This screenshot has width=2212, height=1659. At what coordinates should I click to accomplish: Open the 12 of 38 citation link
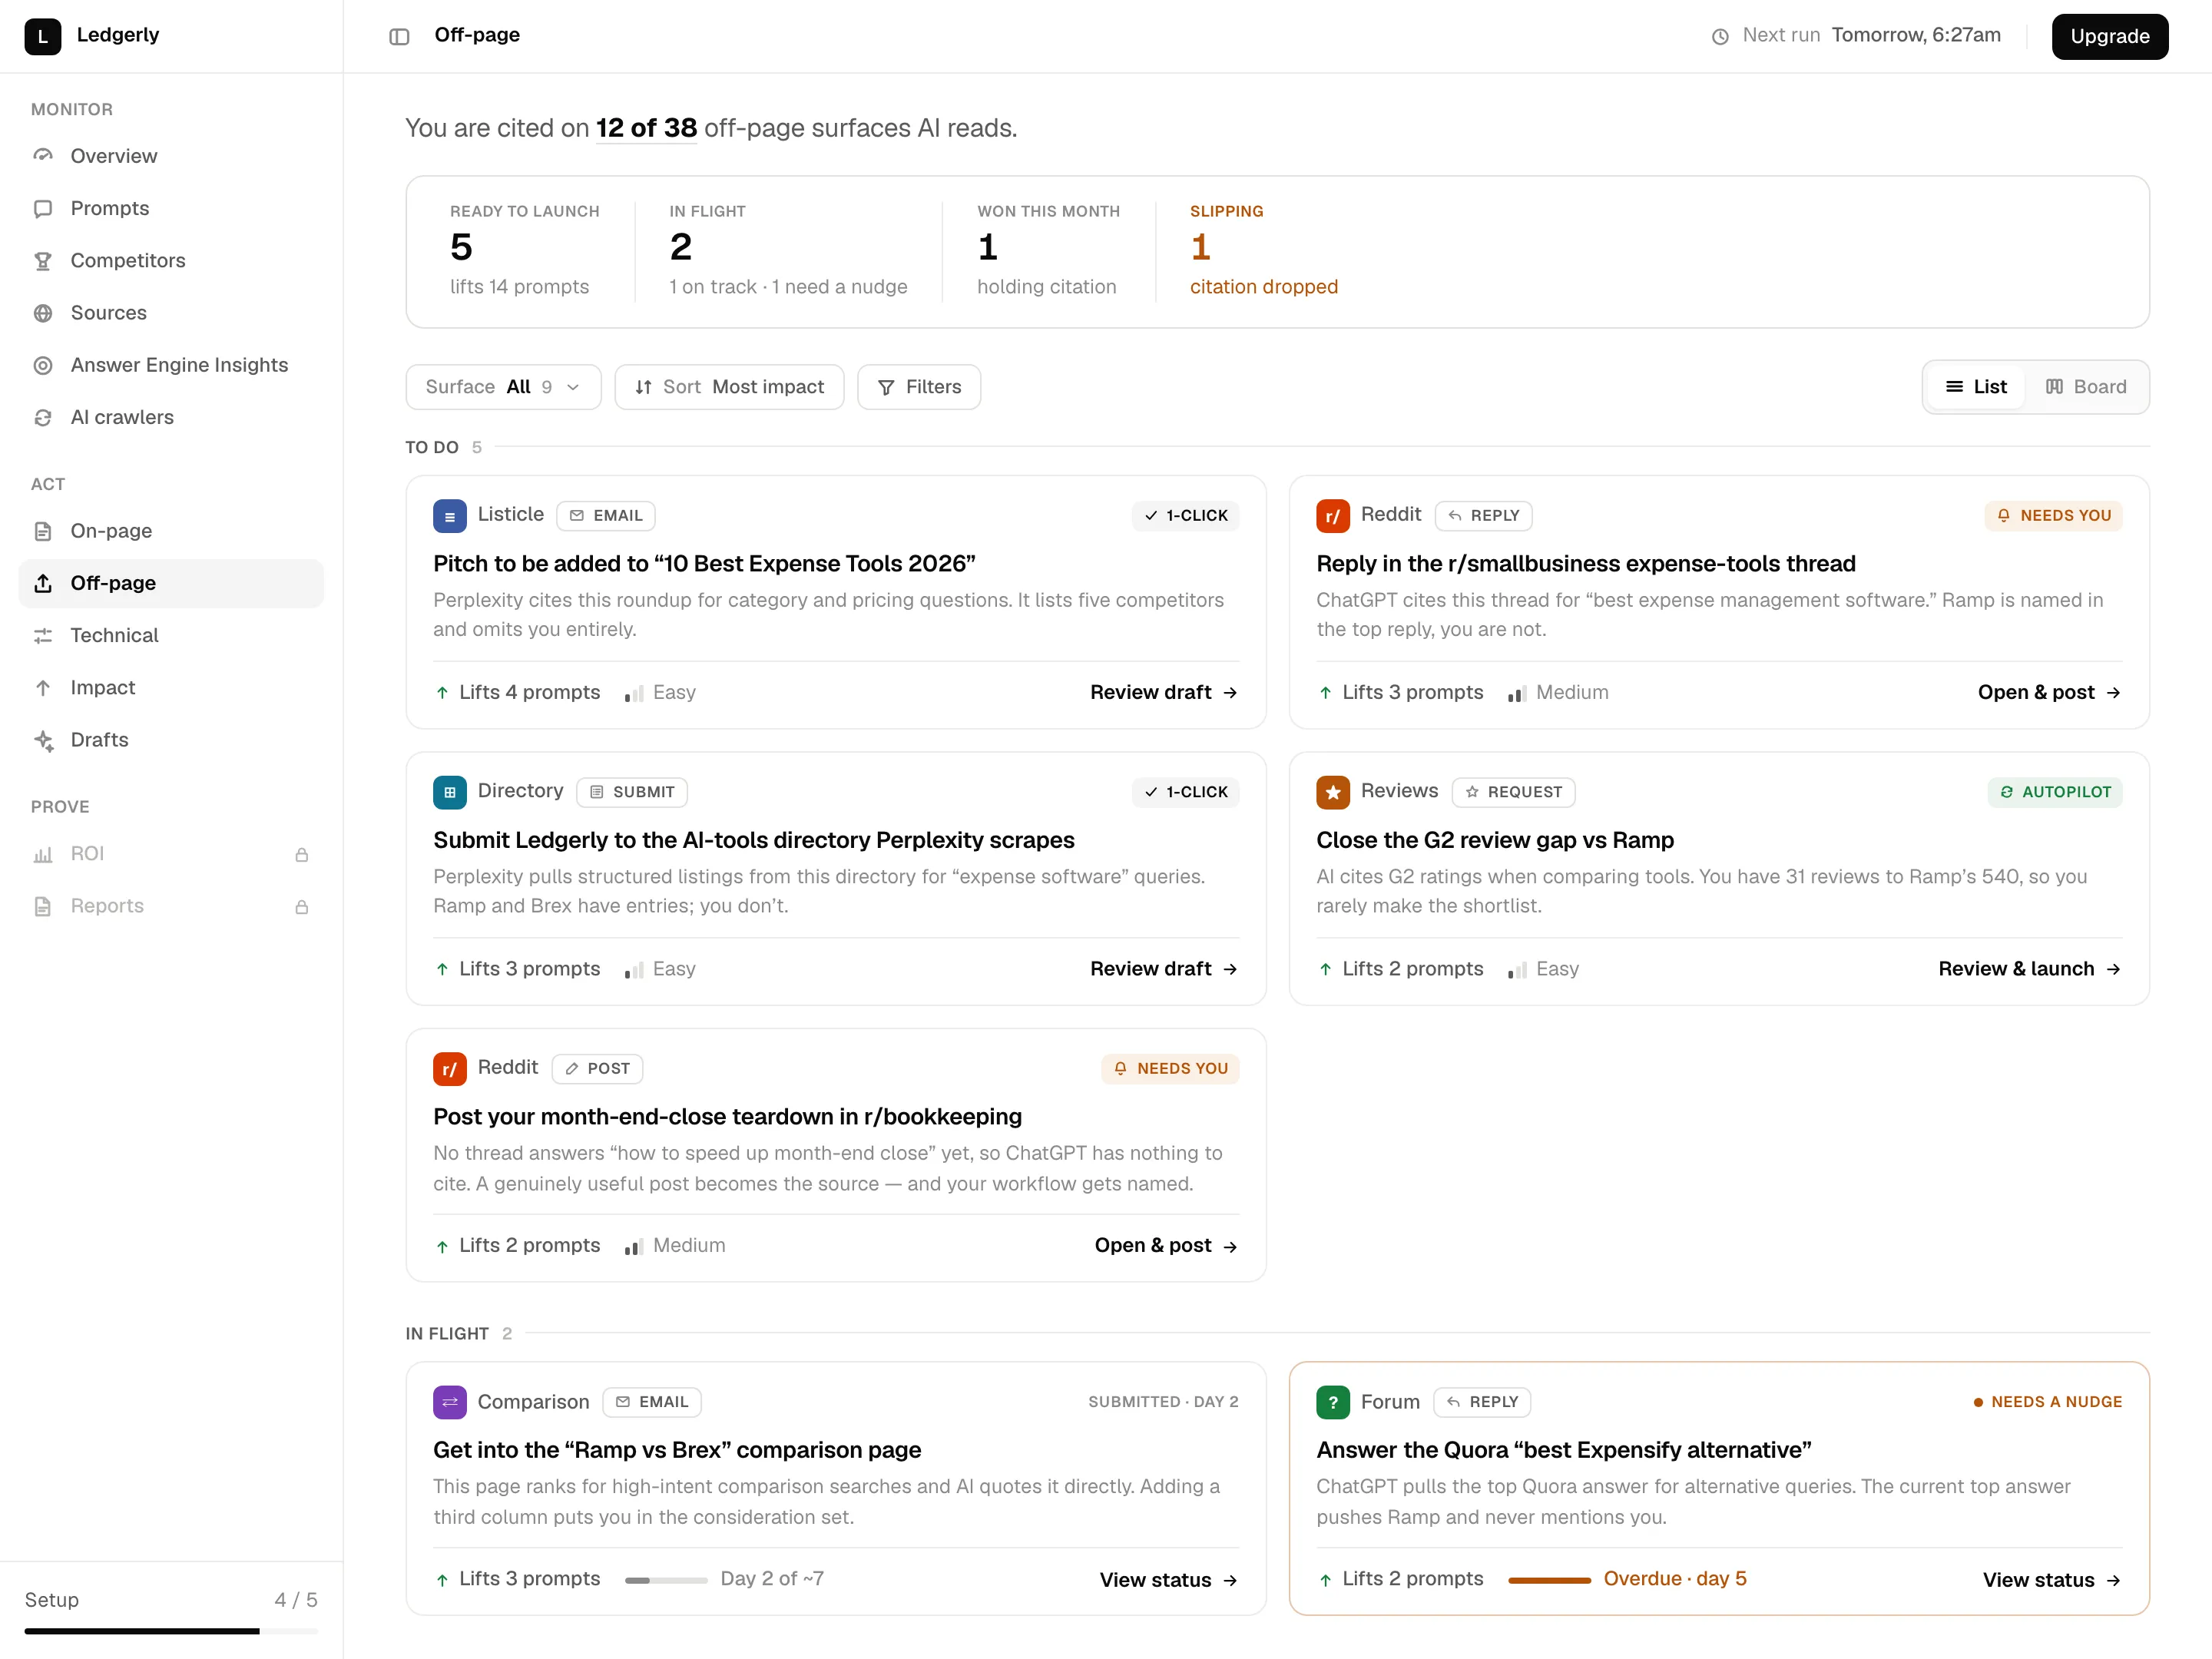point(646,128)
